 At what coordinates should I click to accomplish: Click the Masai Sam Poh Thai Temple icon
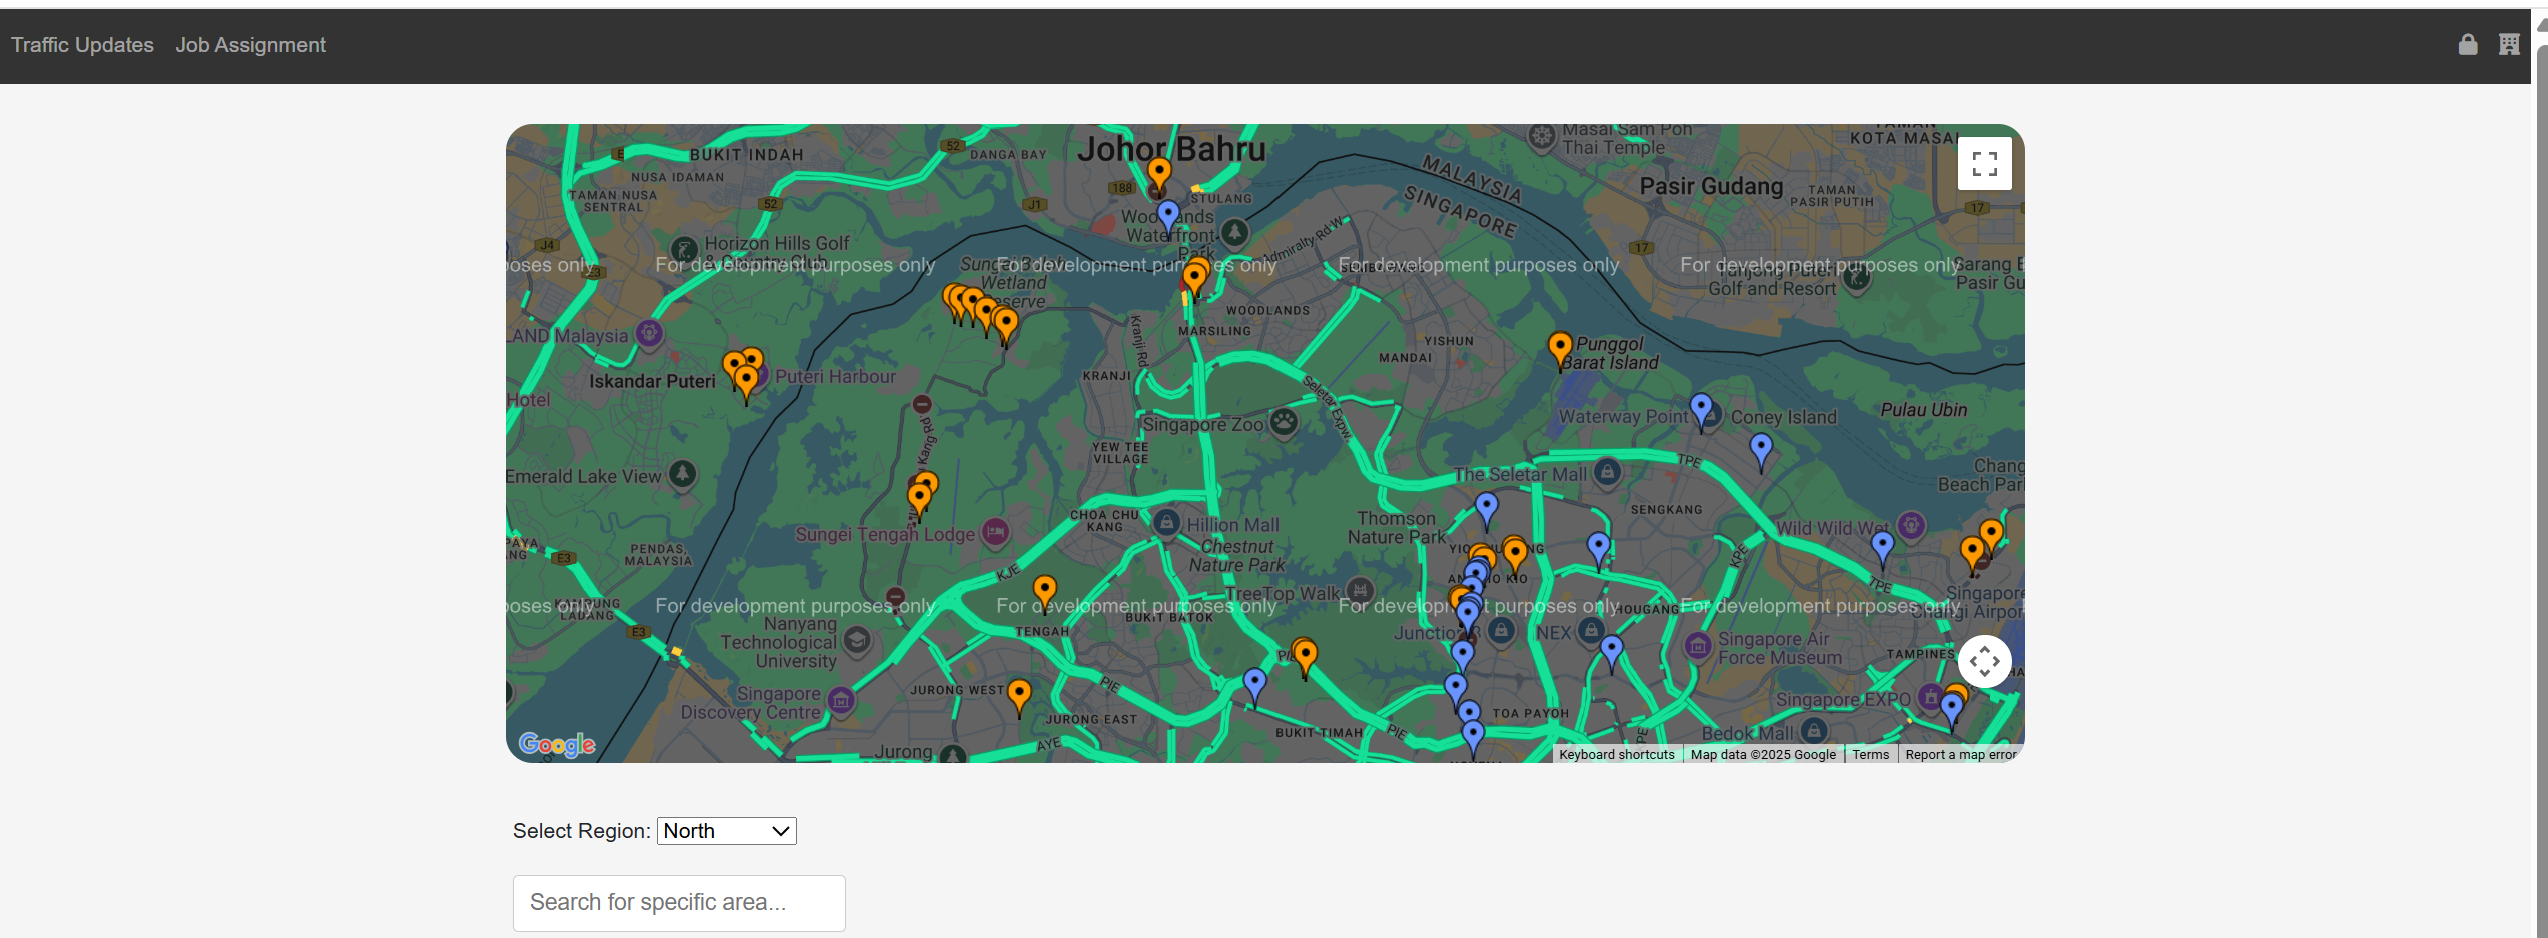1542,137
